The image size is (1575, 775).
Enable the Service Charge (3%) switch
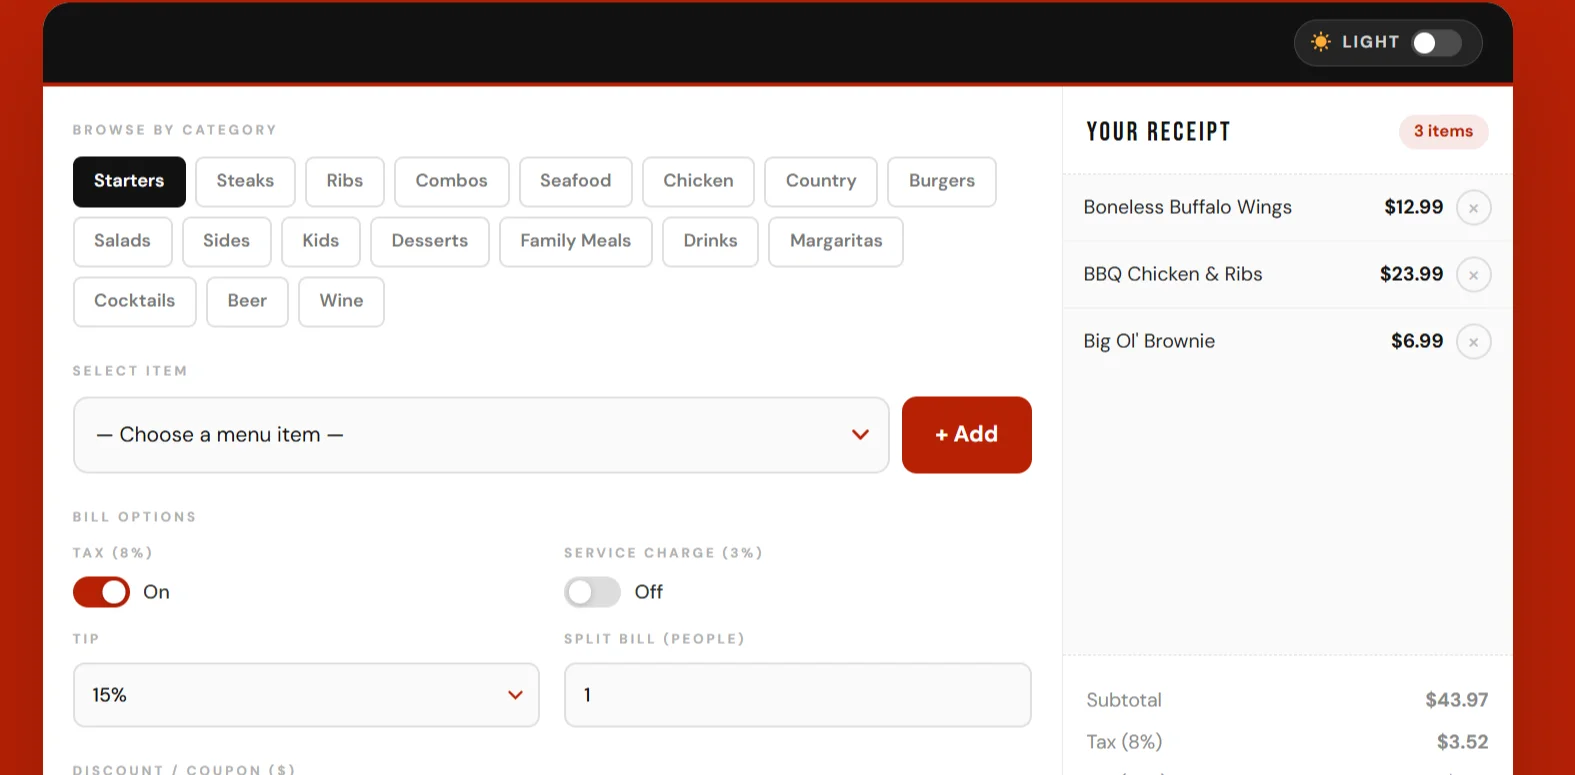click(592, 592)
